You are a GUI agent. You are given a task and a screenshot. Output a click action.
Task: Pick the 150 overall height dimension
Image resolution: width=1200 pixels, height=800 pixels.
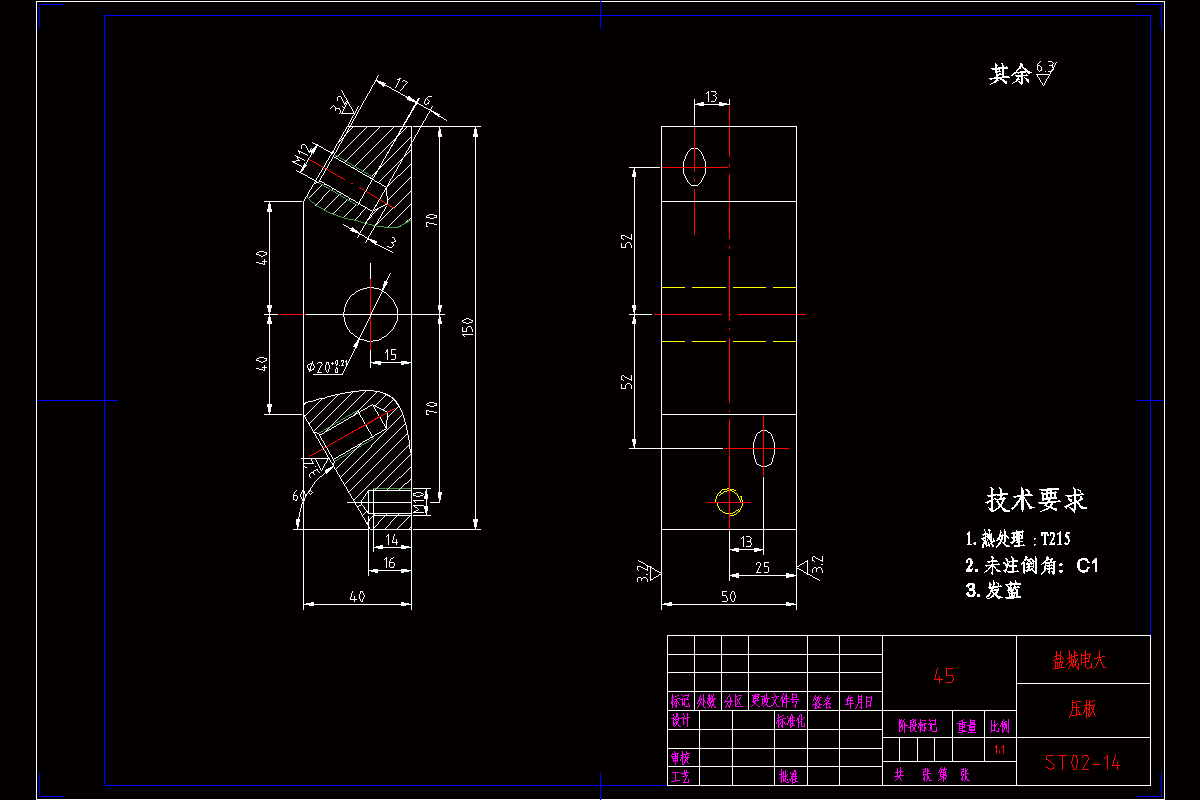tap(467, 326)
